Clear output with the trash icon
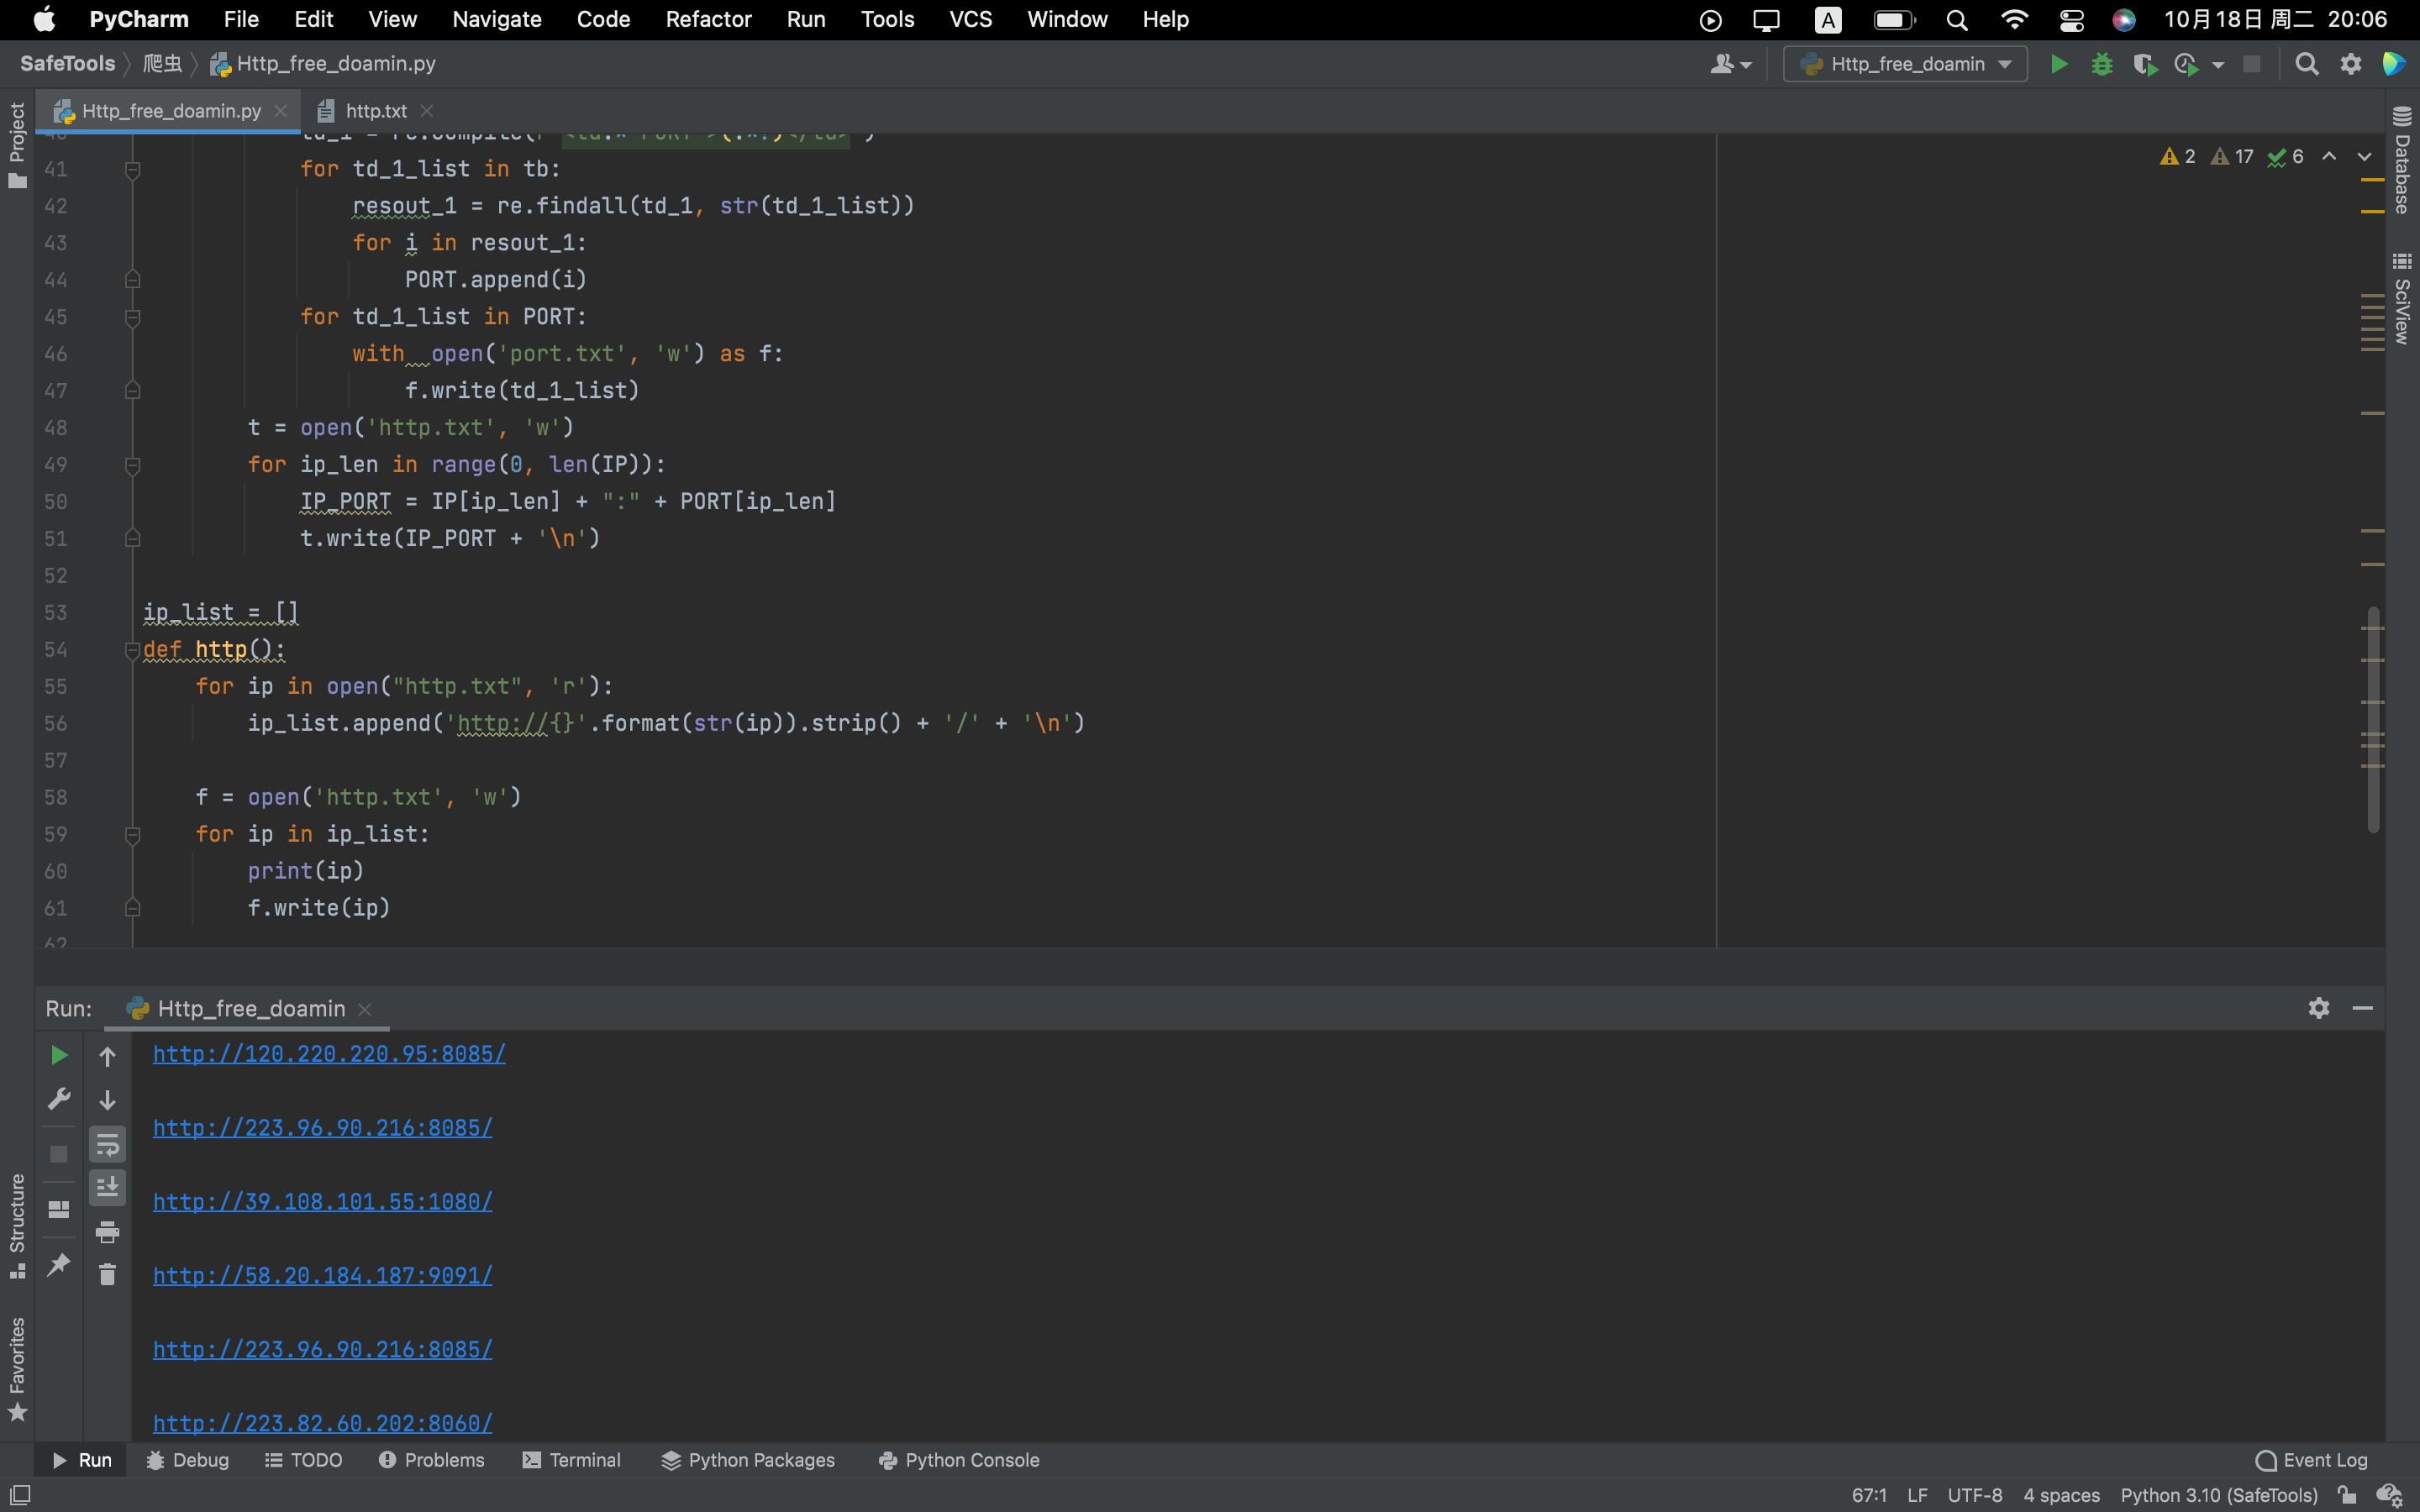This screenshot has width=2420, height=1512. click(x=107, y=1274)
